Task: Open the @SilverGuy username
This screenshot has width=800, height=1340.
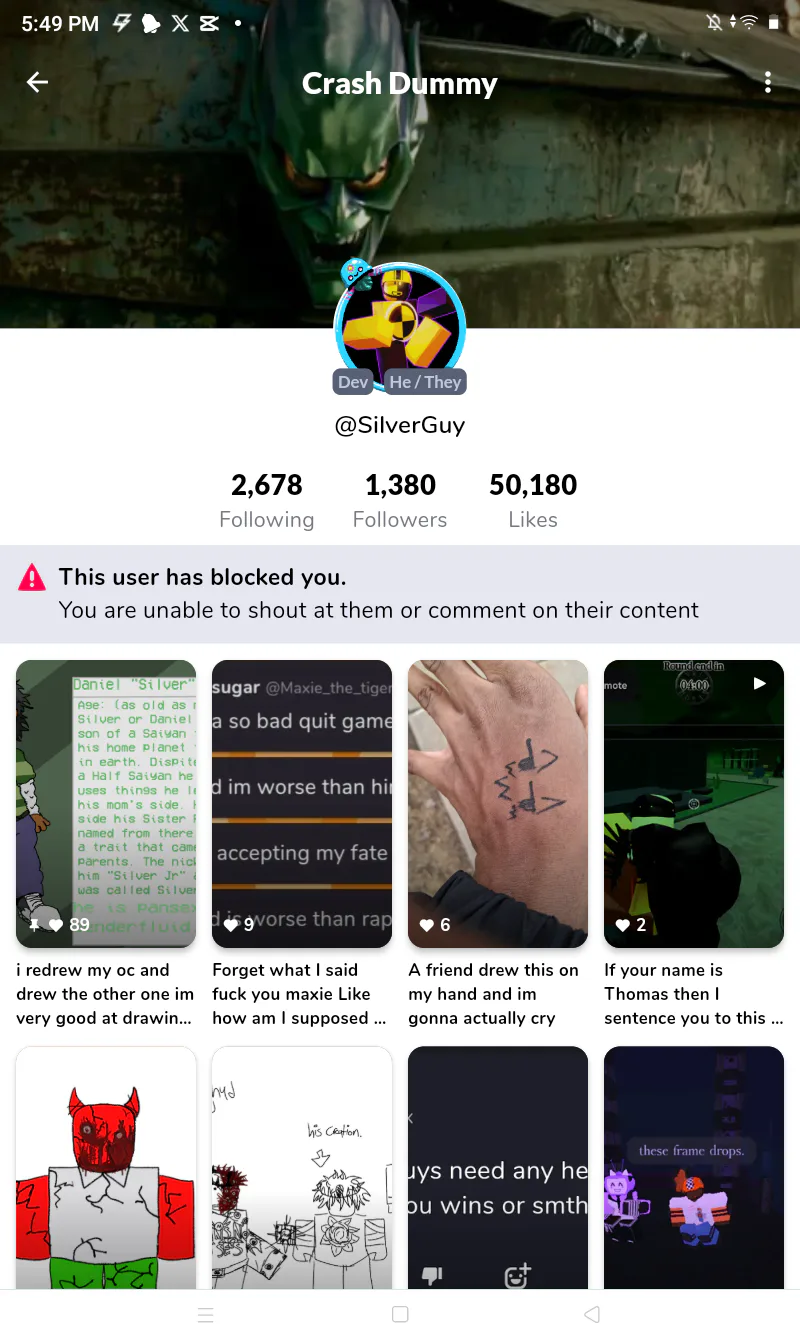Action: 400,425
